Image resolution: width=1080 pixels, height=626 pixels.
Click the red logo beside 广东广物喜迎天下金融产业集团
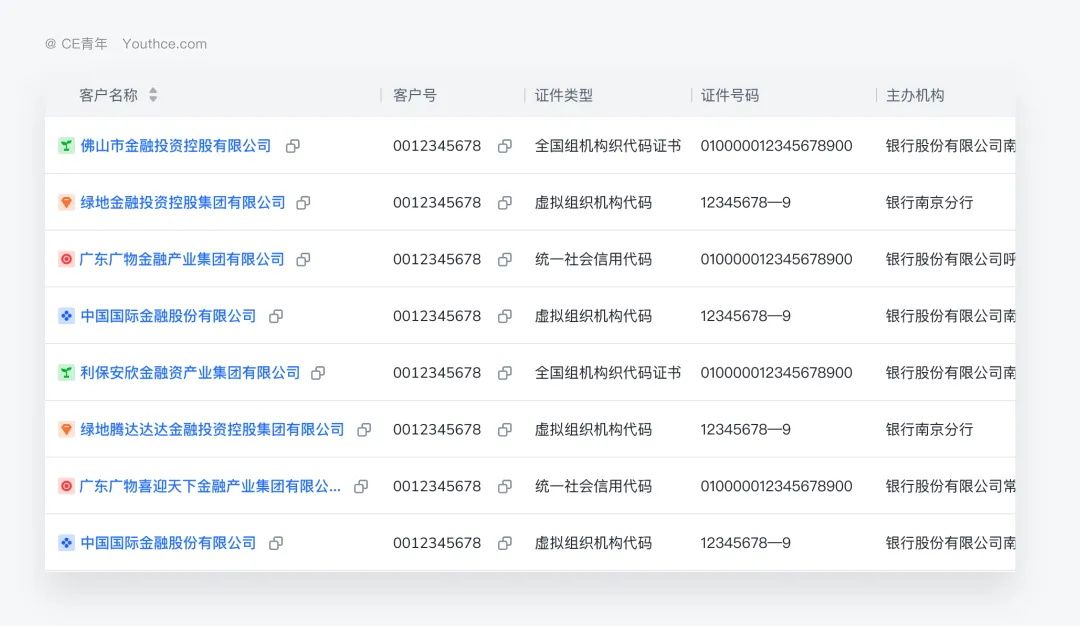(66, 486)
